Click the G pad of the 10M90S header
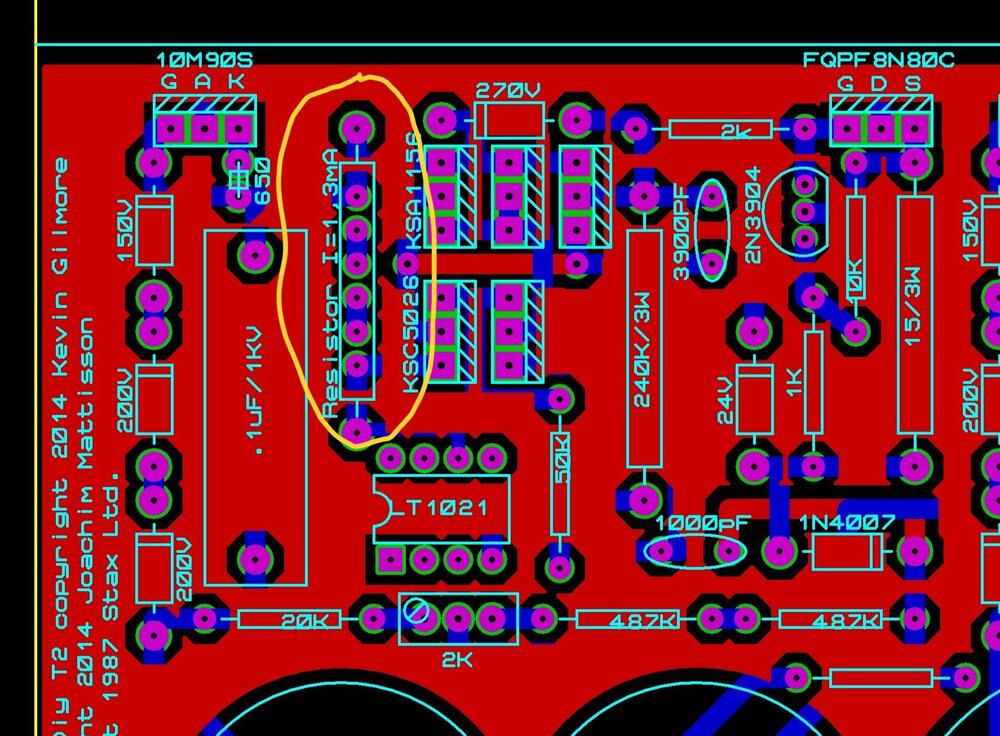Image resolution: width=1000 pixels, height=736 pixels. (172, 129)
